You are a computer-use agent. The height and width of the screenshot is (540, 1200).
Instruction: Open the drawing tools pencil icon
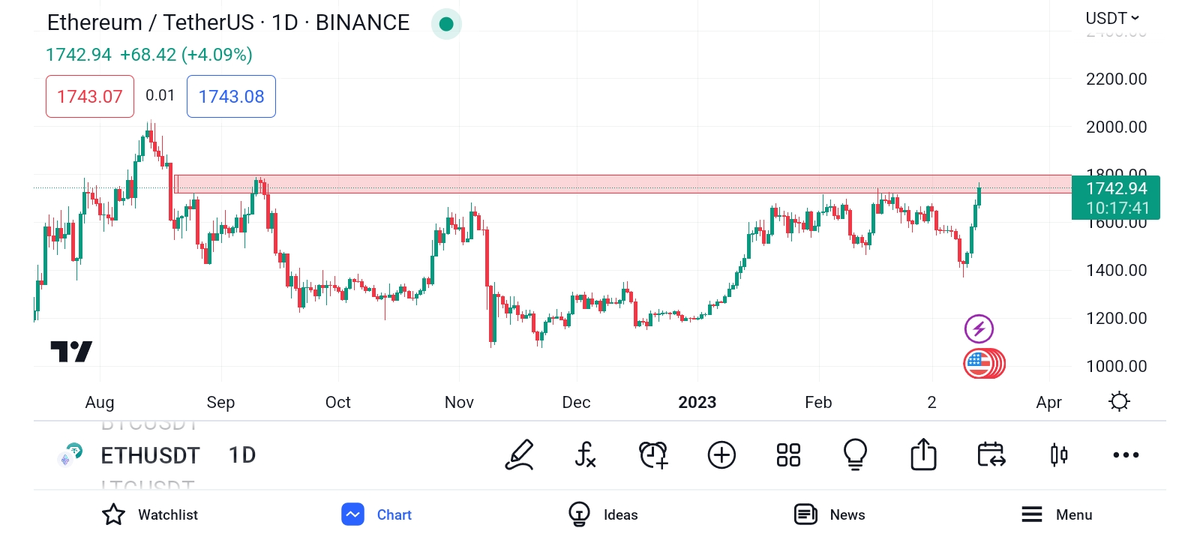(x=519, y=455)
